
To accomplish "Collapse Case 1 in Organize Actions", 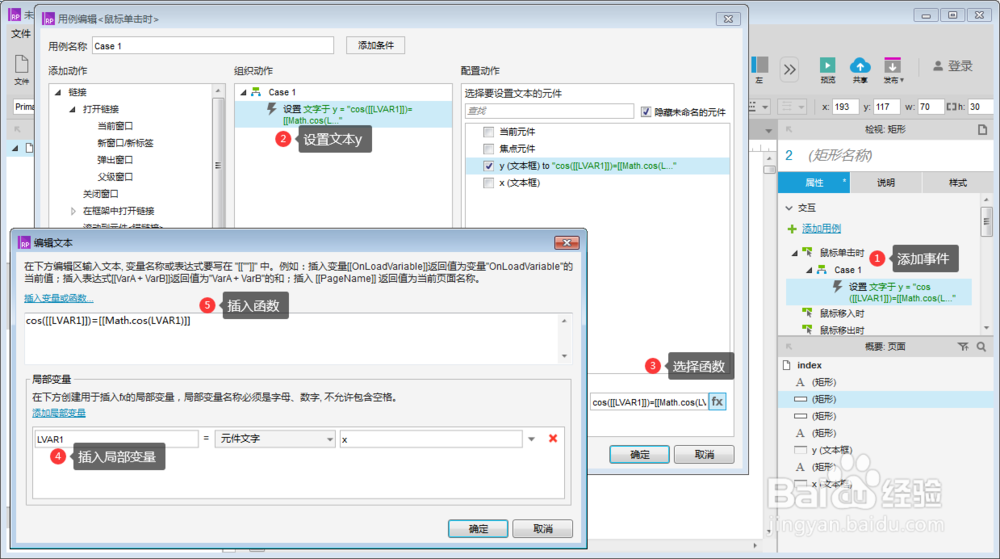I will point(243,92).
